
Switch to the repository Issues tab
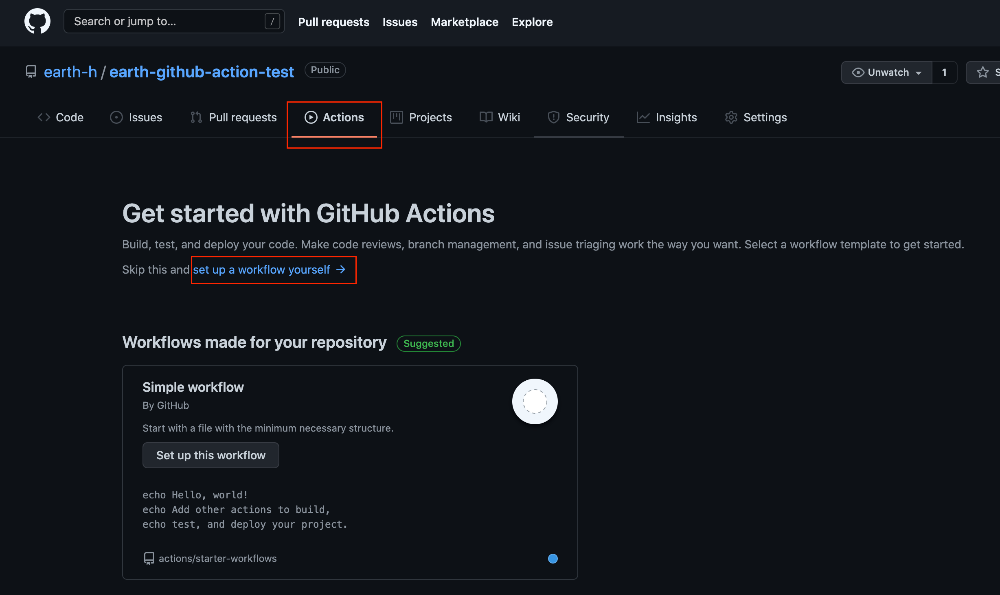coord(136,117)
